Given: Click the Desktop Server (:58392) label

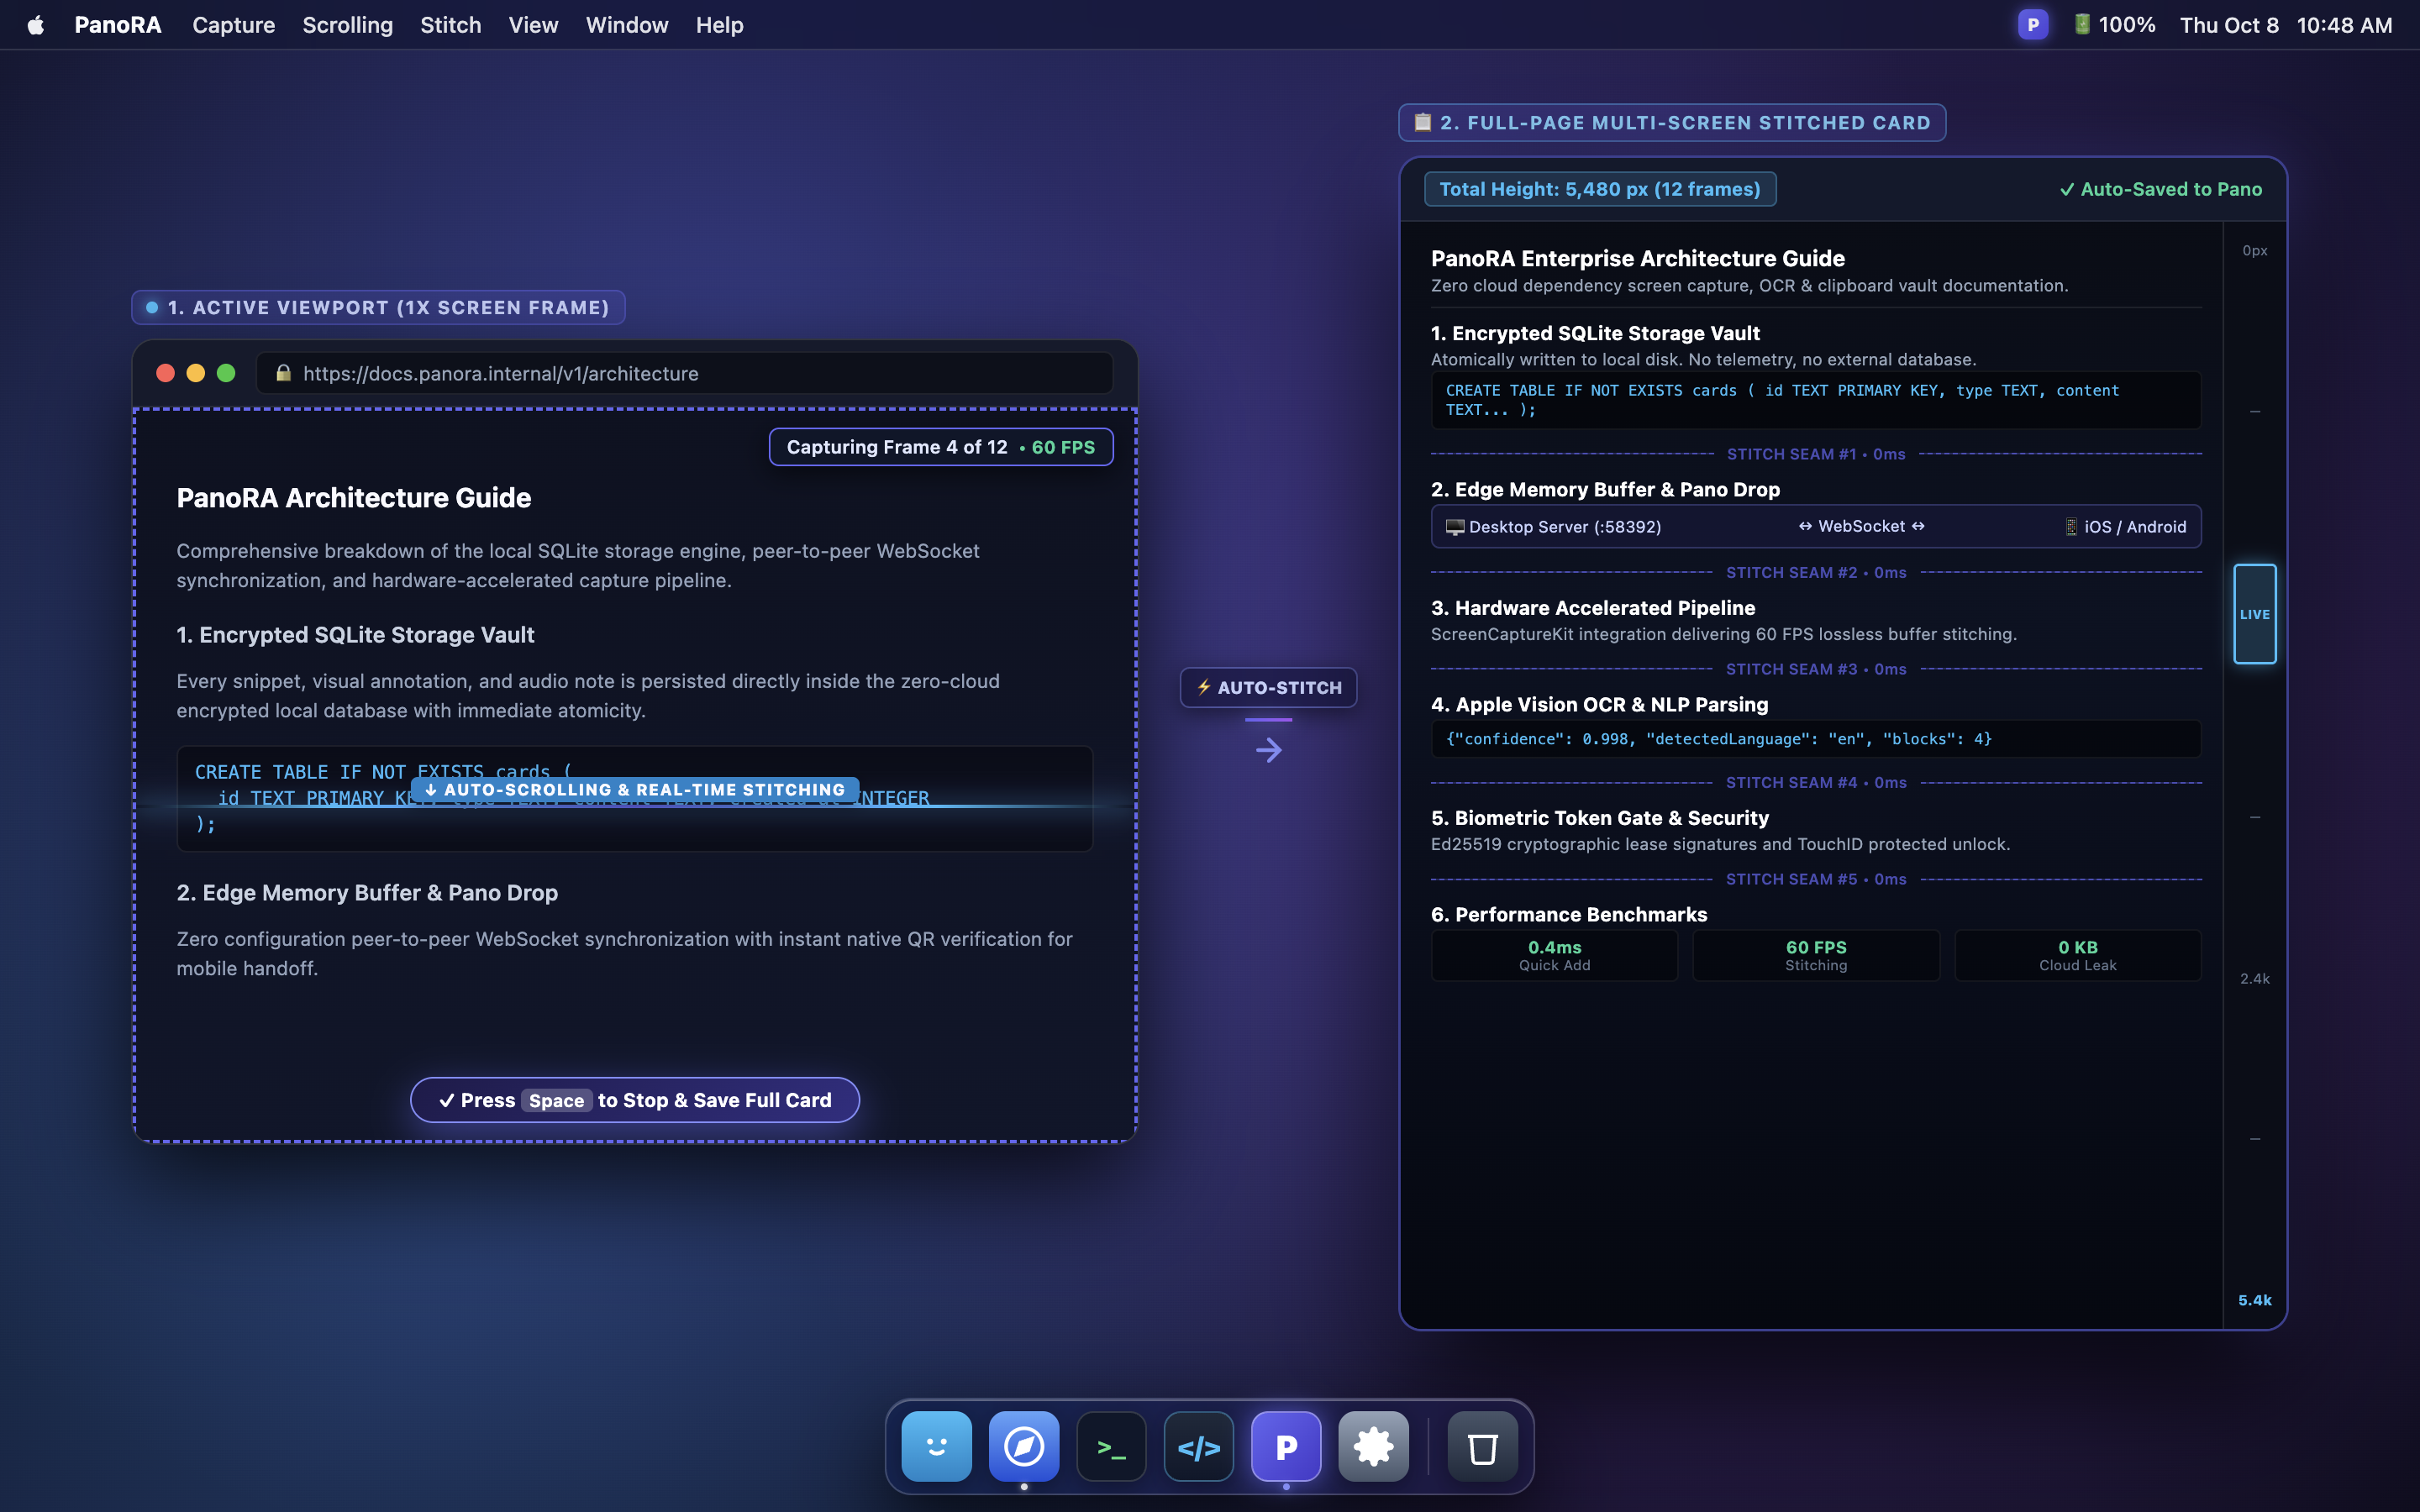Looking at the screenshot, I should coord(1553,527).
